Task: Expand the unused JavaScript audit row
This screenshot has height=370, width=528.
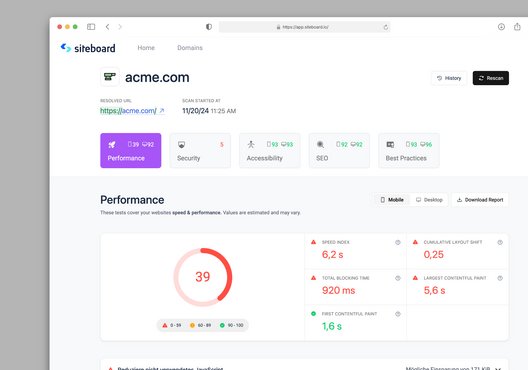Action: click(304, 367)
